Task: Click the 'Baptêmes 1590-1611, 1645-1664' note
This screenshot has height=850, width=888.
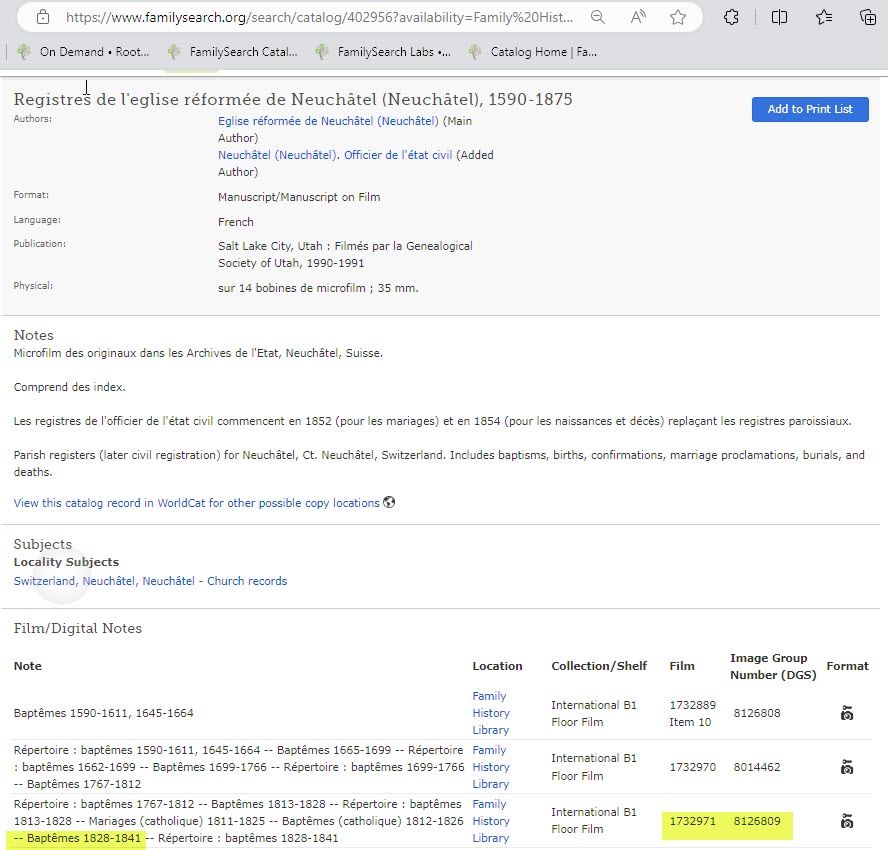Action: (x=104, y=713)
